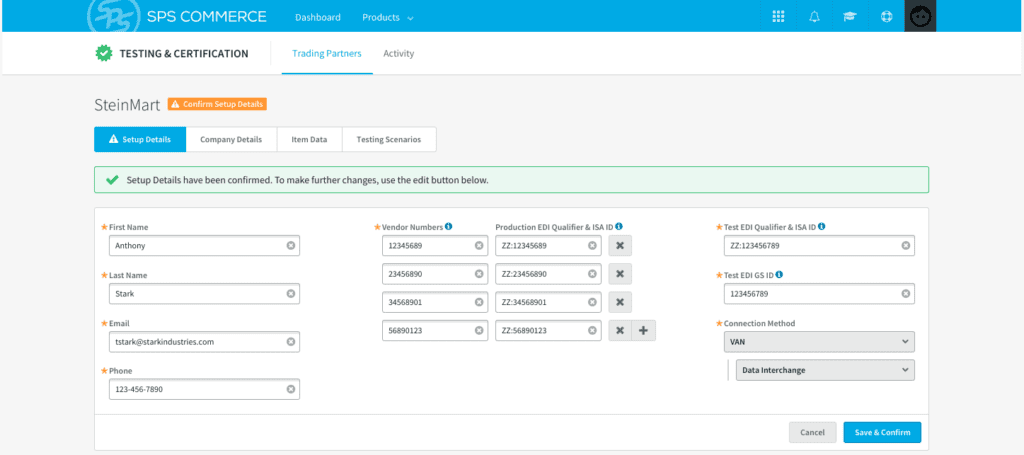Image resolution: width=1024 pixels, height=455 pixels.
Task: Clear the Phone field
Action: pos(291,389)
